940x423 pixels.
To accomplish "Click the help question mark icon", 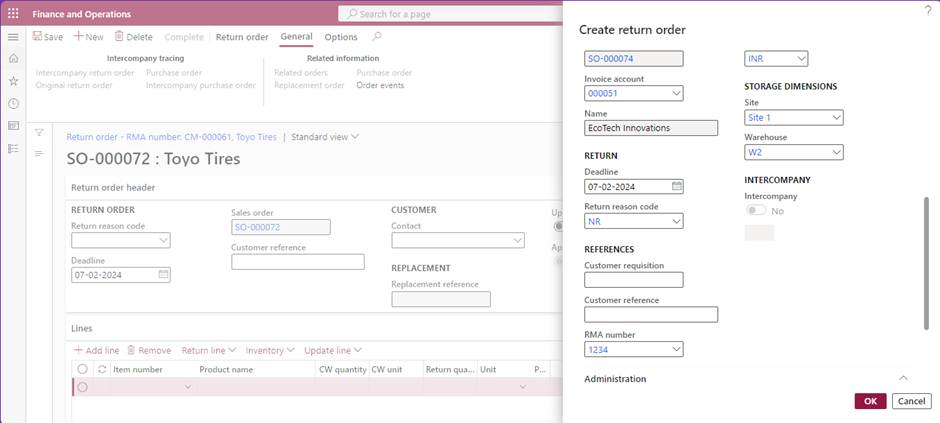I will click(x=929, y=10).
